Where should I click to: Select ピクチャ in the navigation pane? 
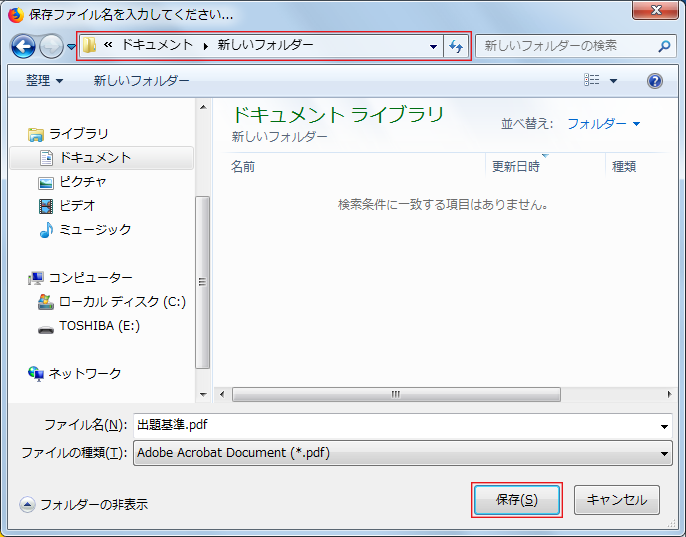(82, 182)
